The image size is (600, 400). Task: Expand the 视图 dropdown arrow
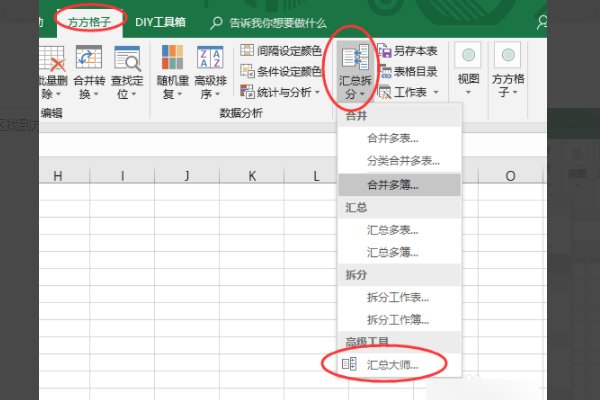(x=468, y=93)
